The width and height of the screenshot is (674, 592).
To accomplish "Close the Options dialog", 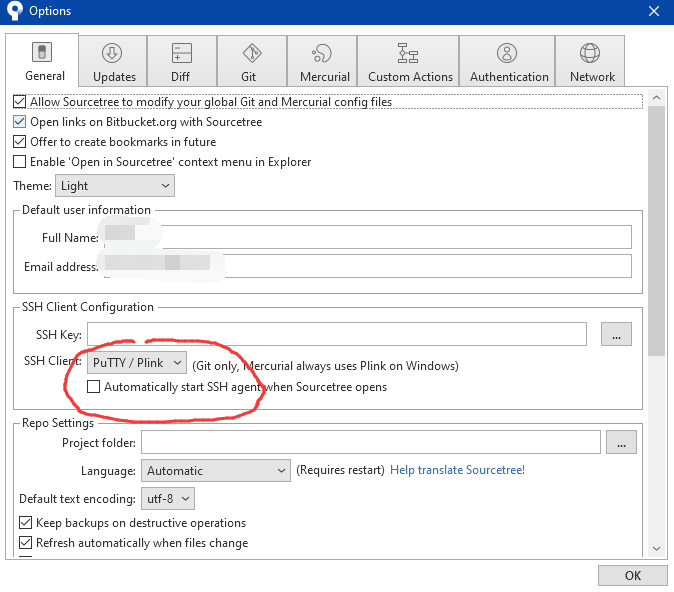I will point(654,11).
